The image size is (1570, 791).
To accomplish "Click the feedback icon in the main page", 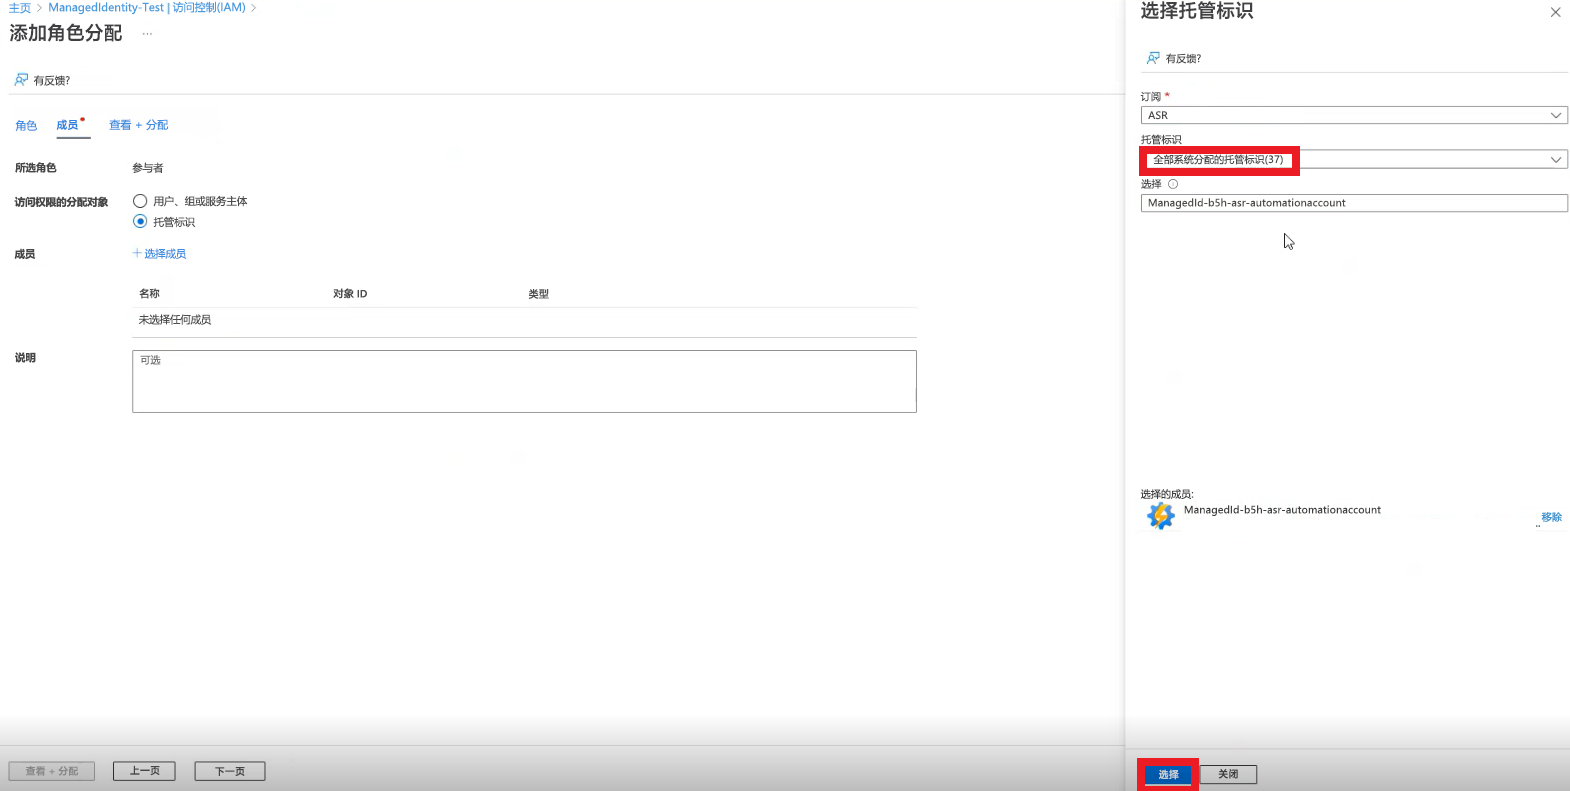I will click(21, 80).
